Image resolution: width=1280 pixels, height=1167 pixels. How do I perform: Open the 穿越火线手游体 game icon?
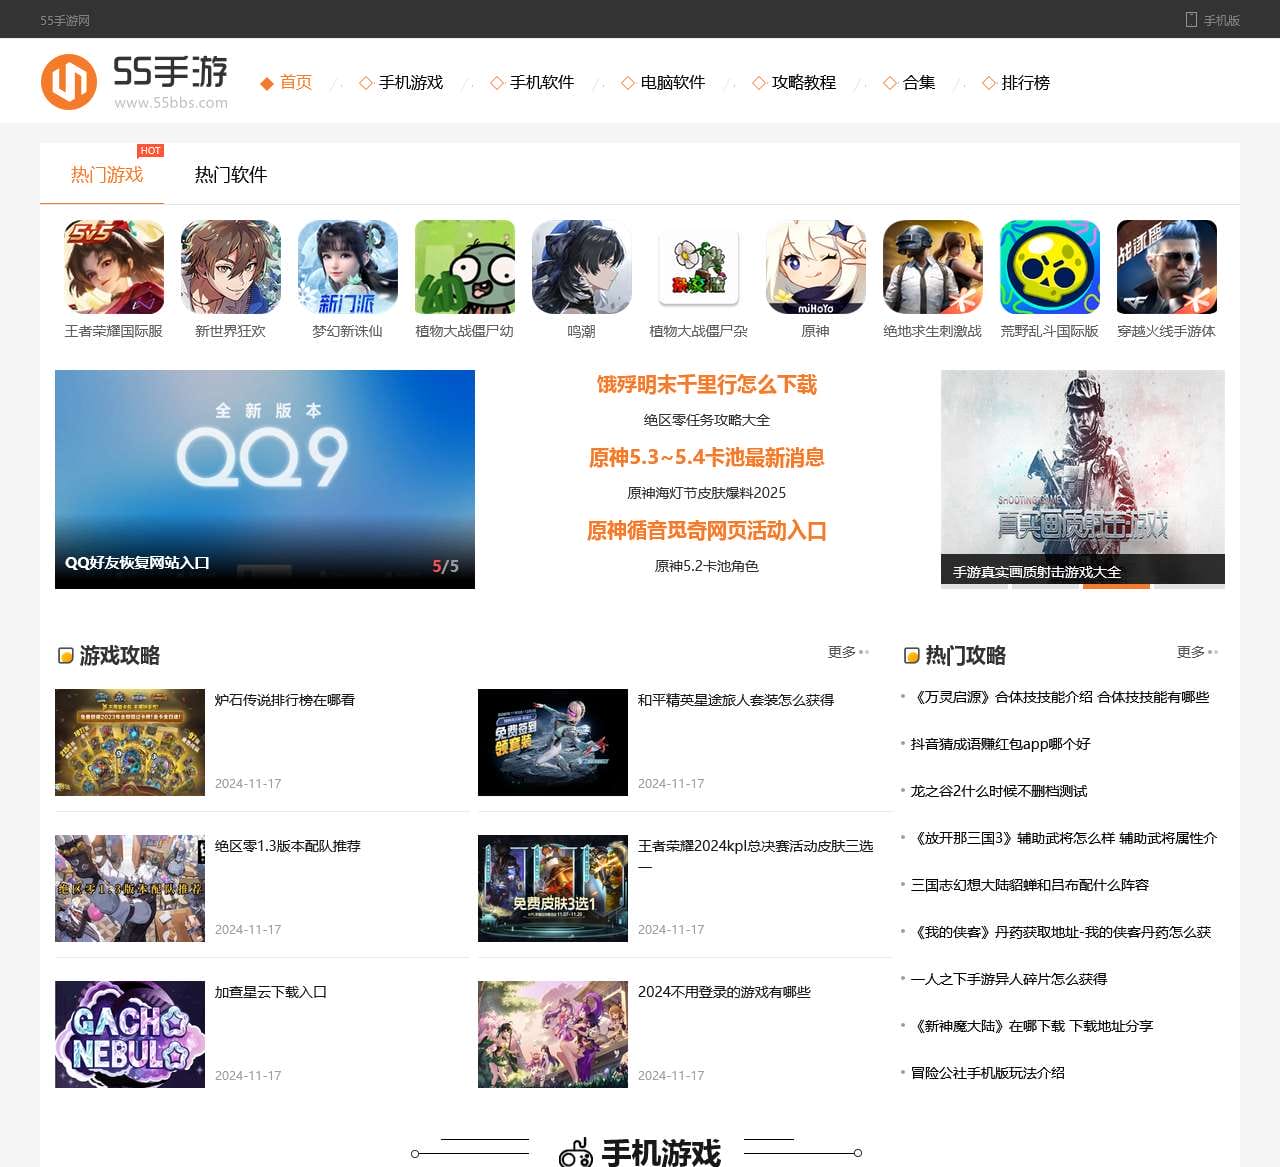(x=1167, y=267)
